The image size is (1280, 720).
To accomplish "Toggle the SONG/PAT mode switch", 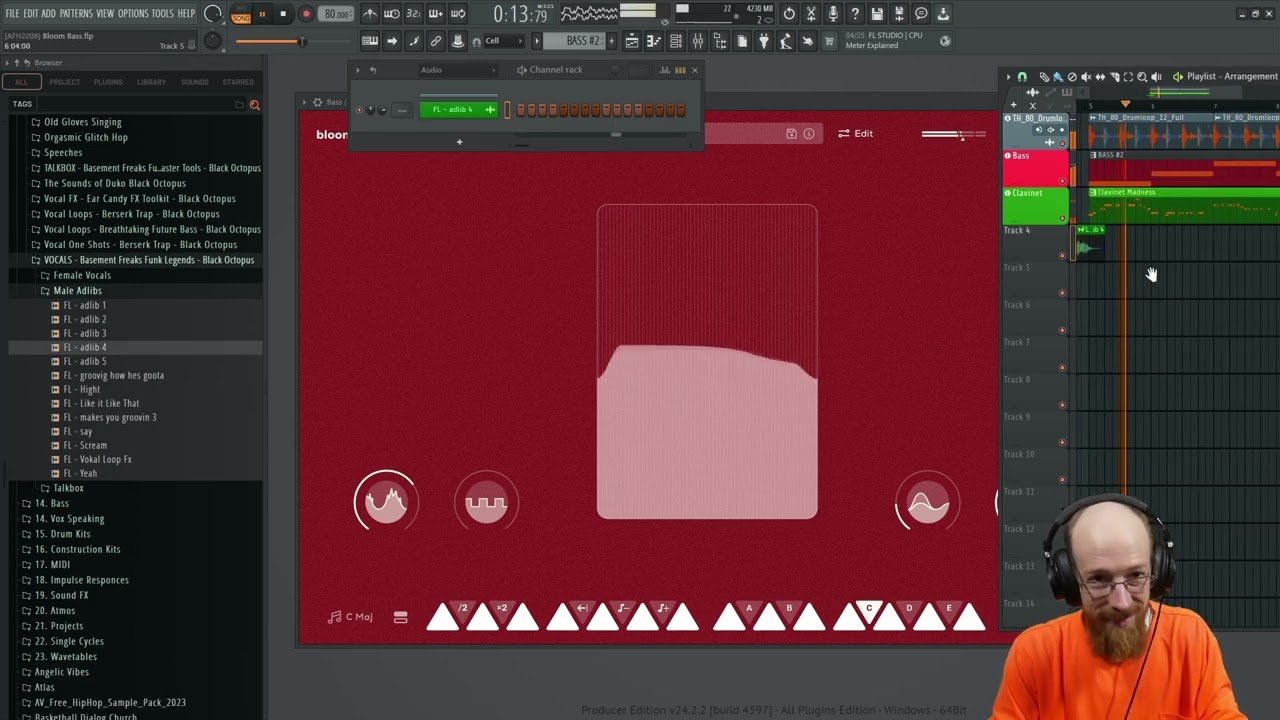I will [241, 14].
